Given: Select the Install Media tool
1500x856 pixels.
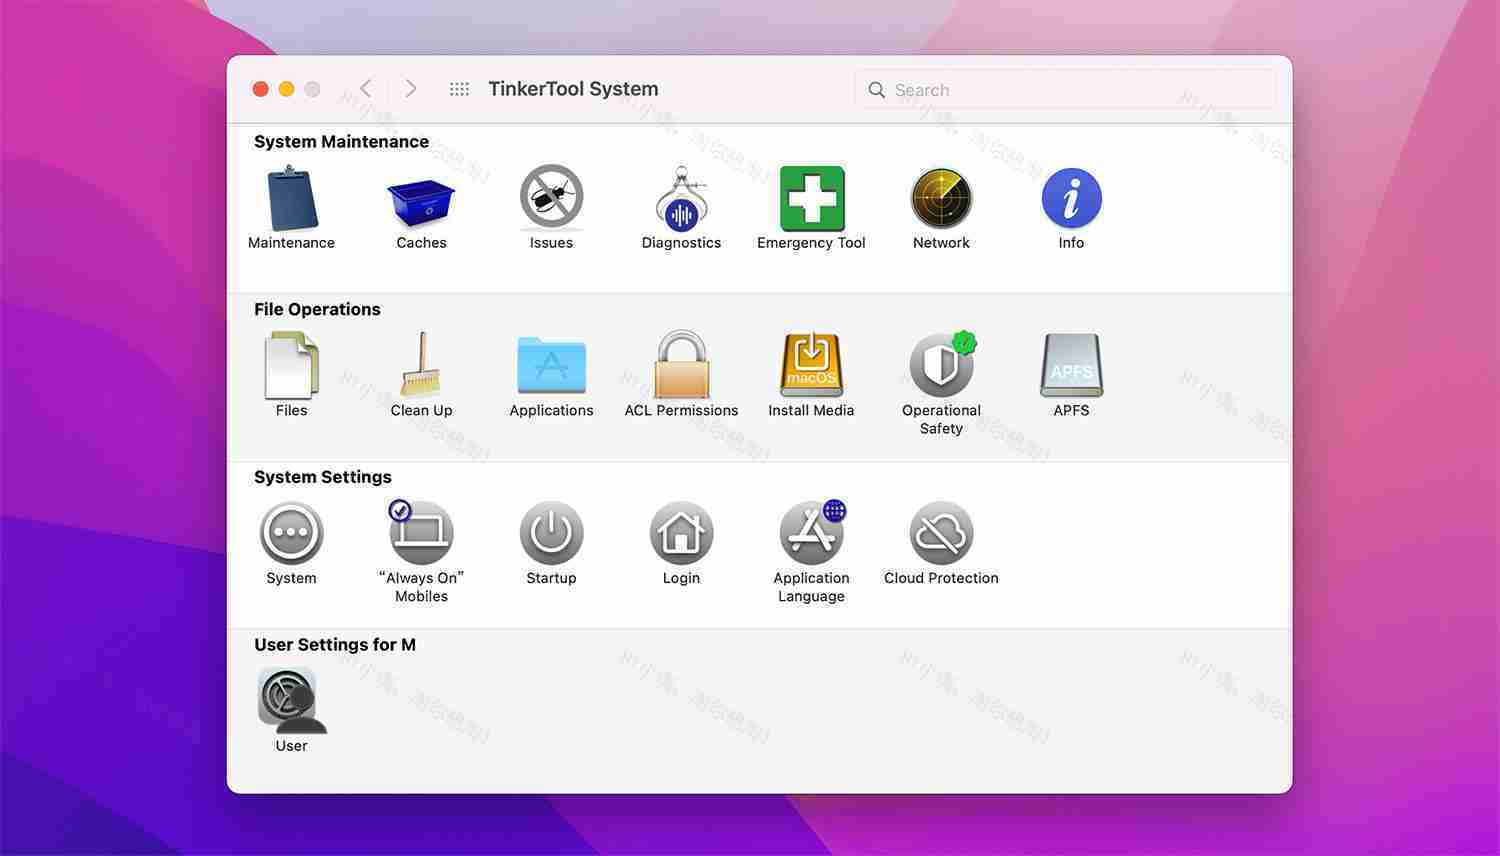Looking at the screenshot, I should (x=811, y=366).
